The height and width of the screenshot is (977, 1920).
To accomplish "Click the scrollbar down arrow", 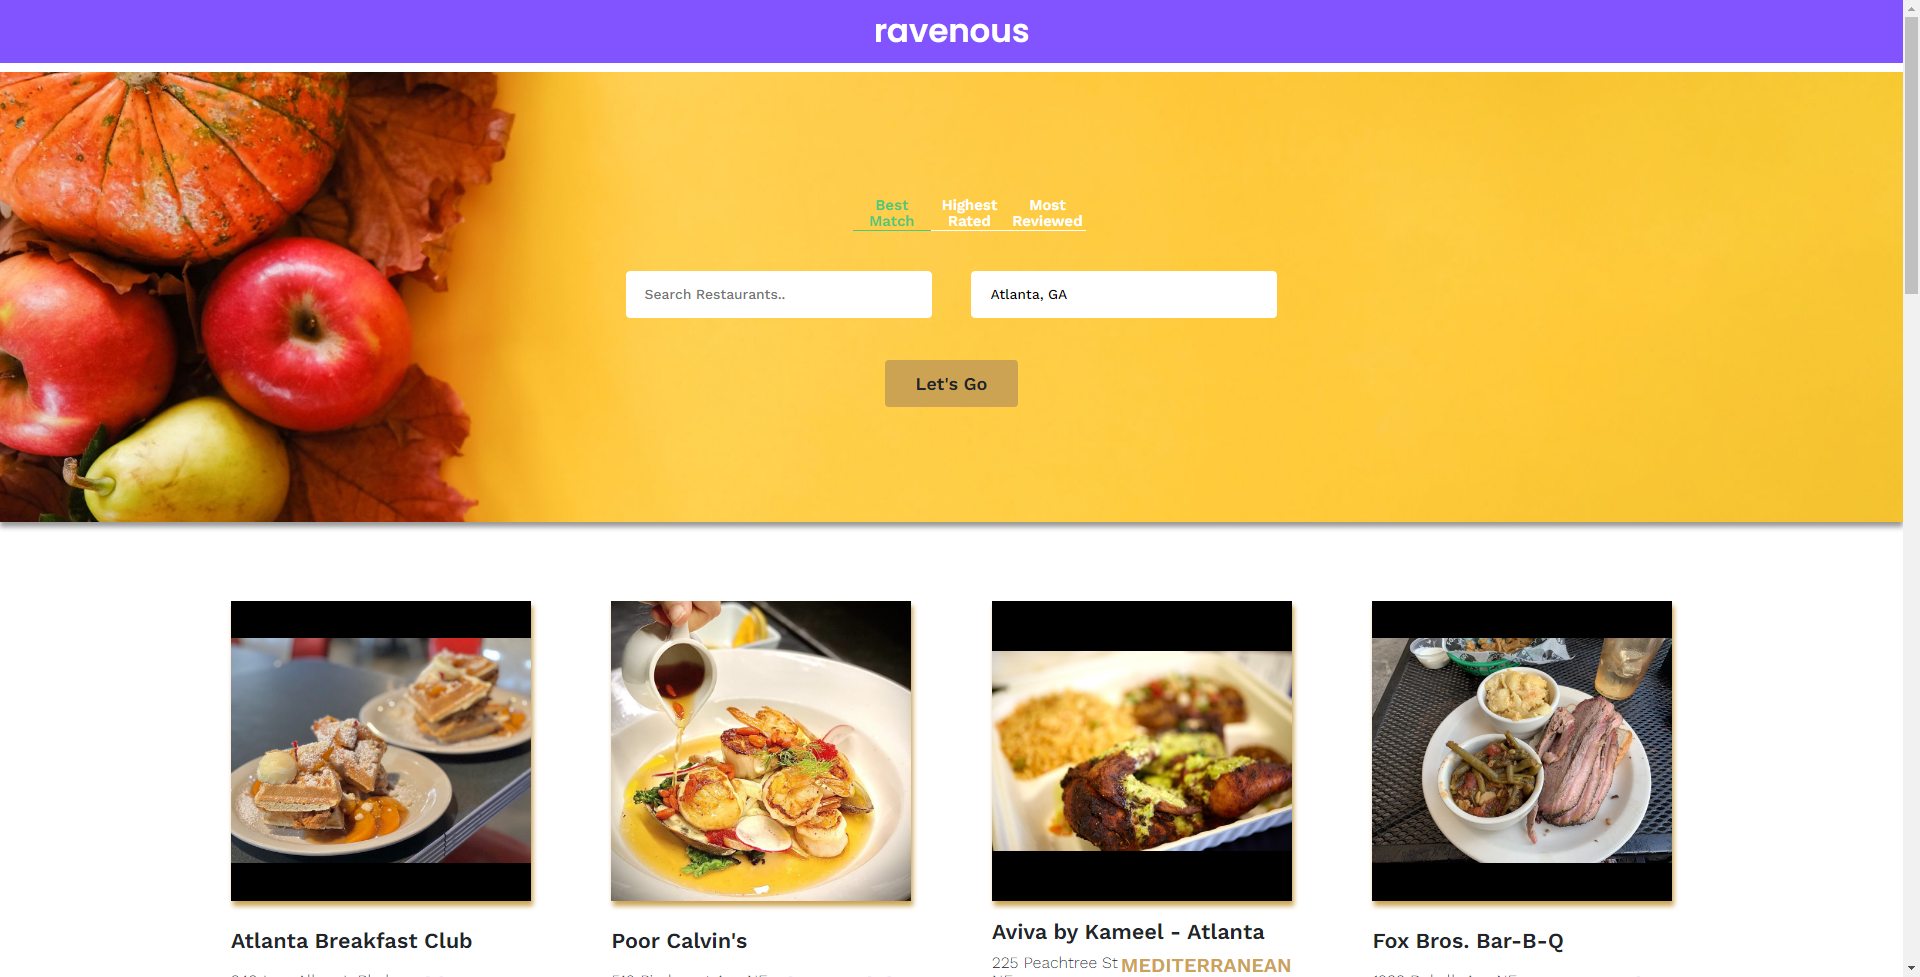I will [1911, 969].
